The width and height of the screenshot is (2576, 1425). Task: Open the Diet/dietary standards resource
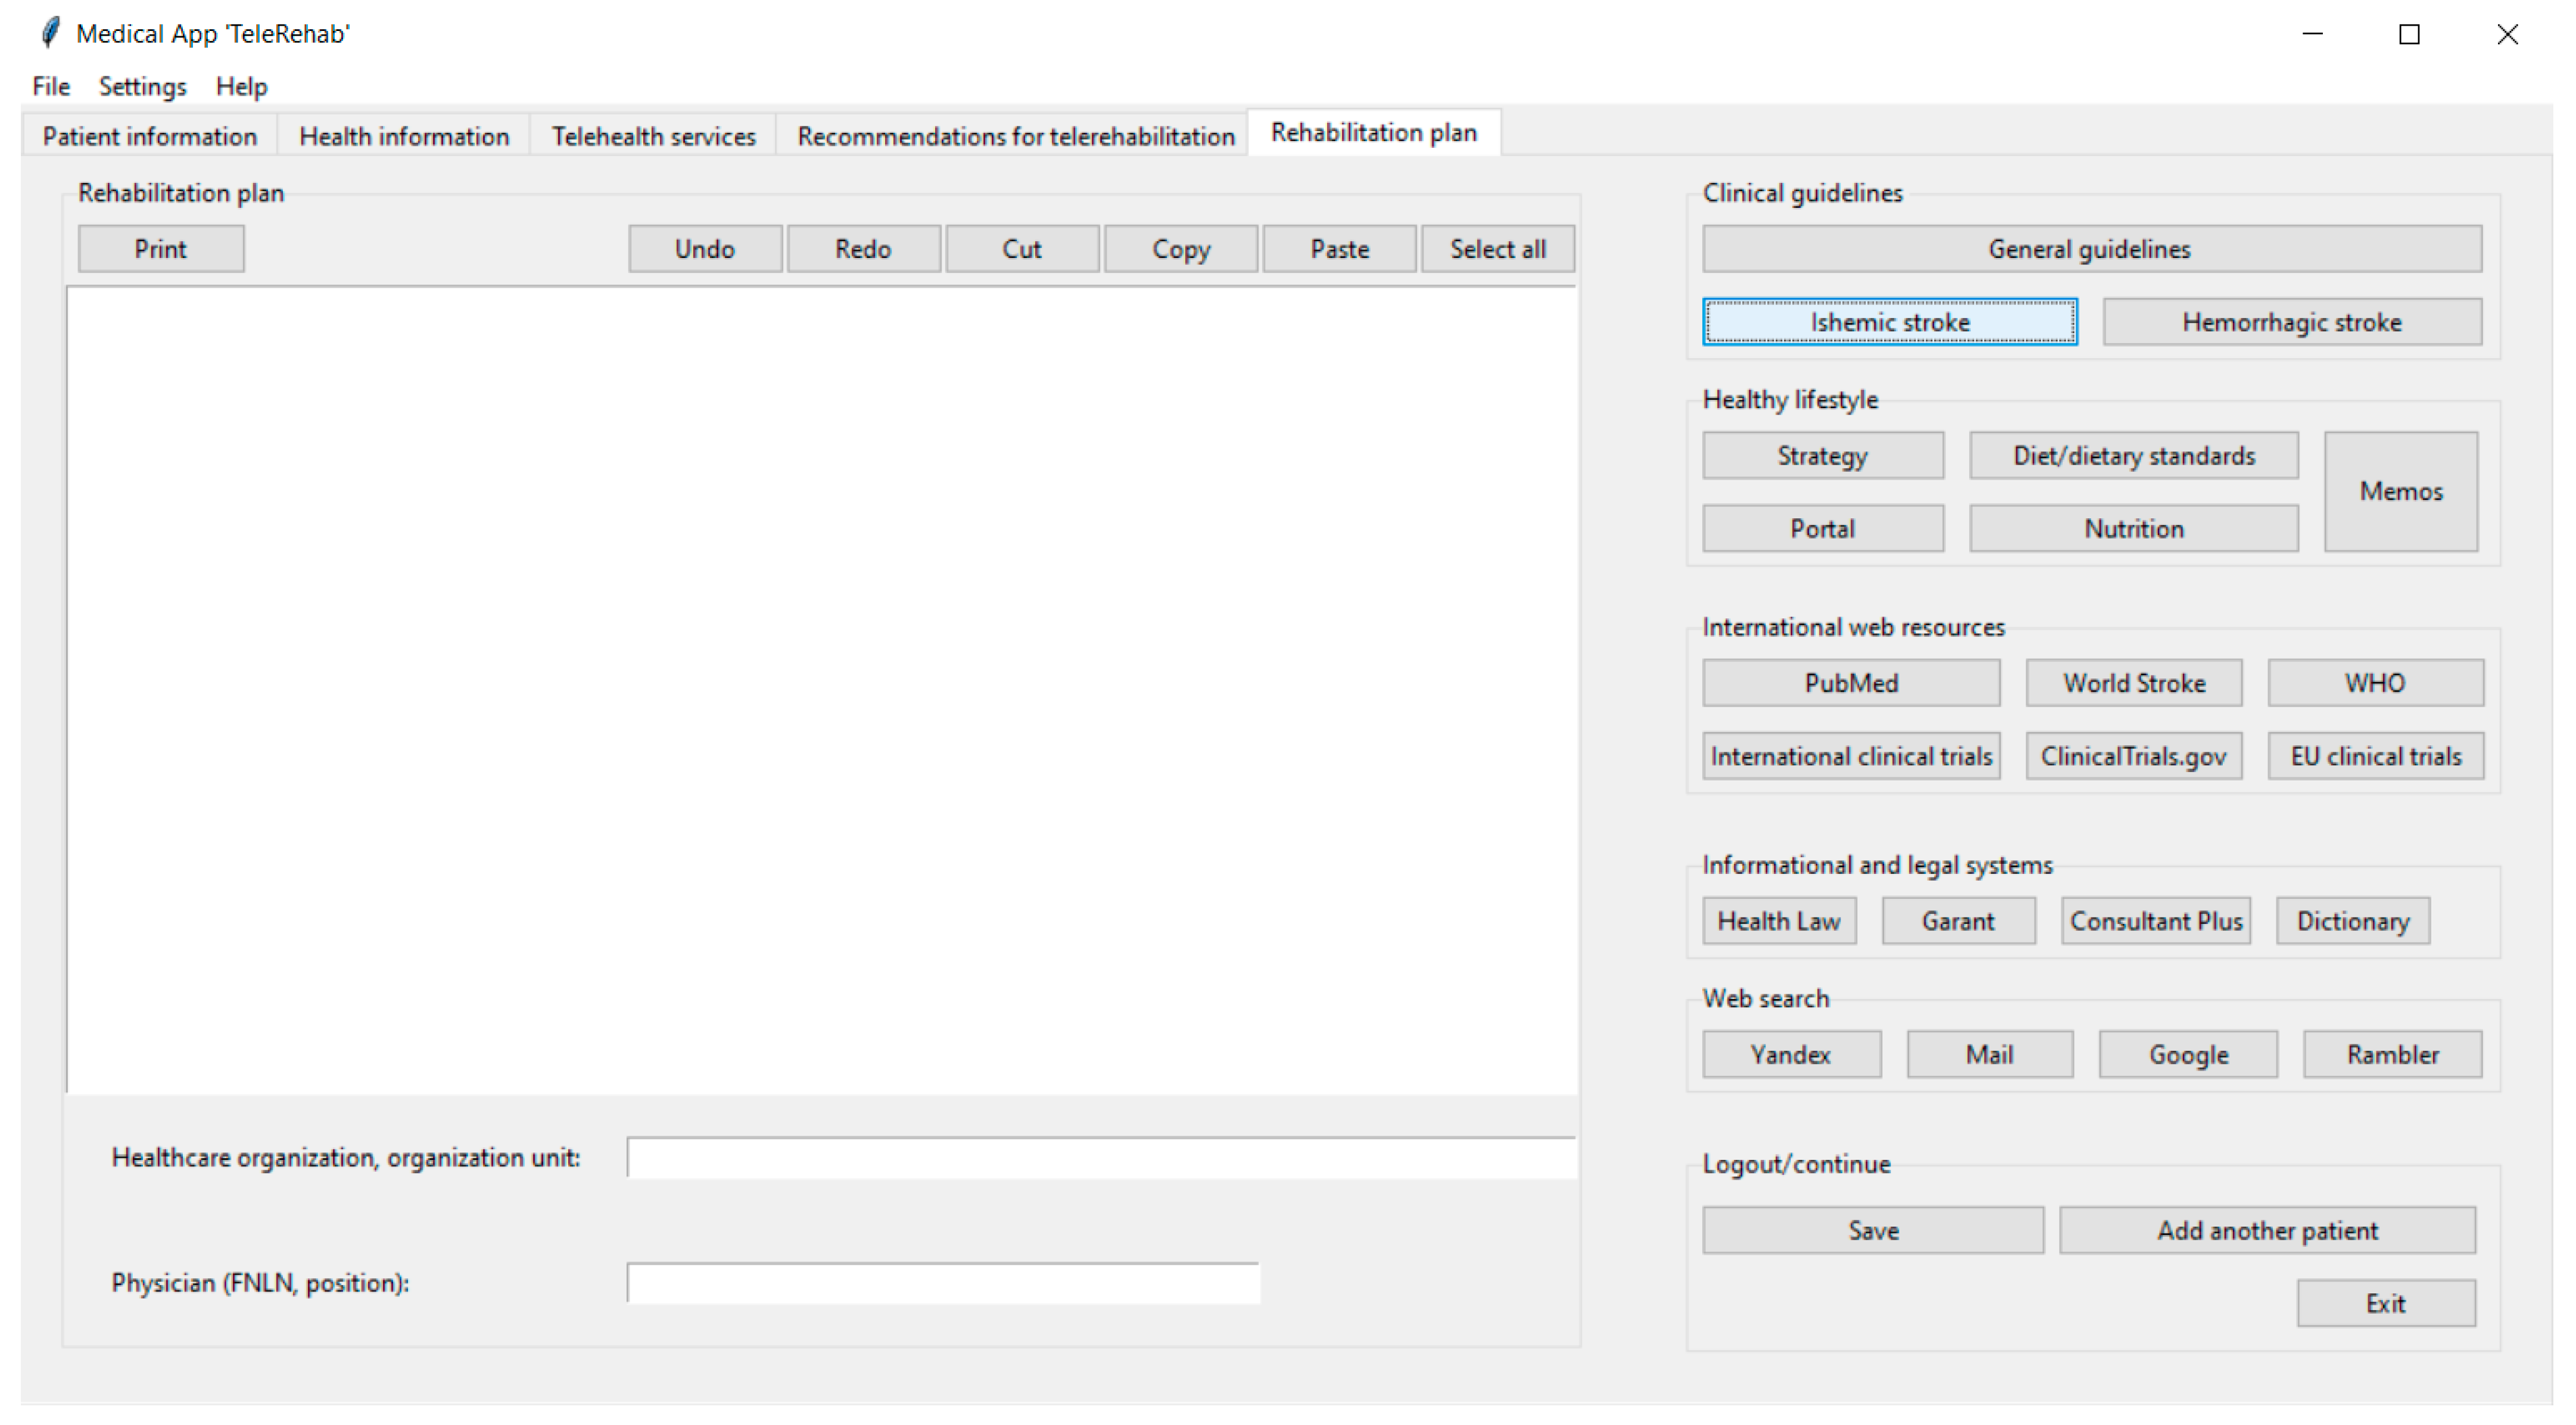[2133, 456]
